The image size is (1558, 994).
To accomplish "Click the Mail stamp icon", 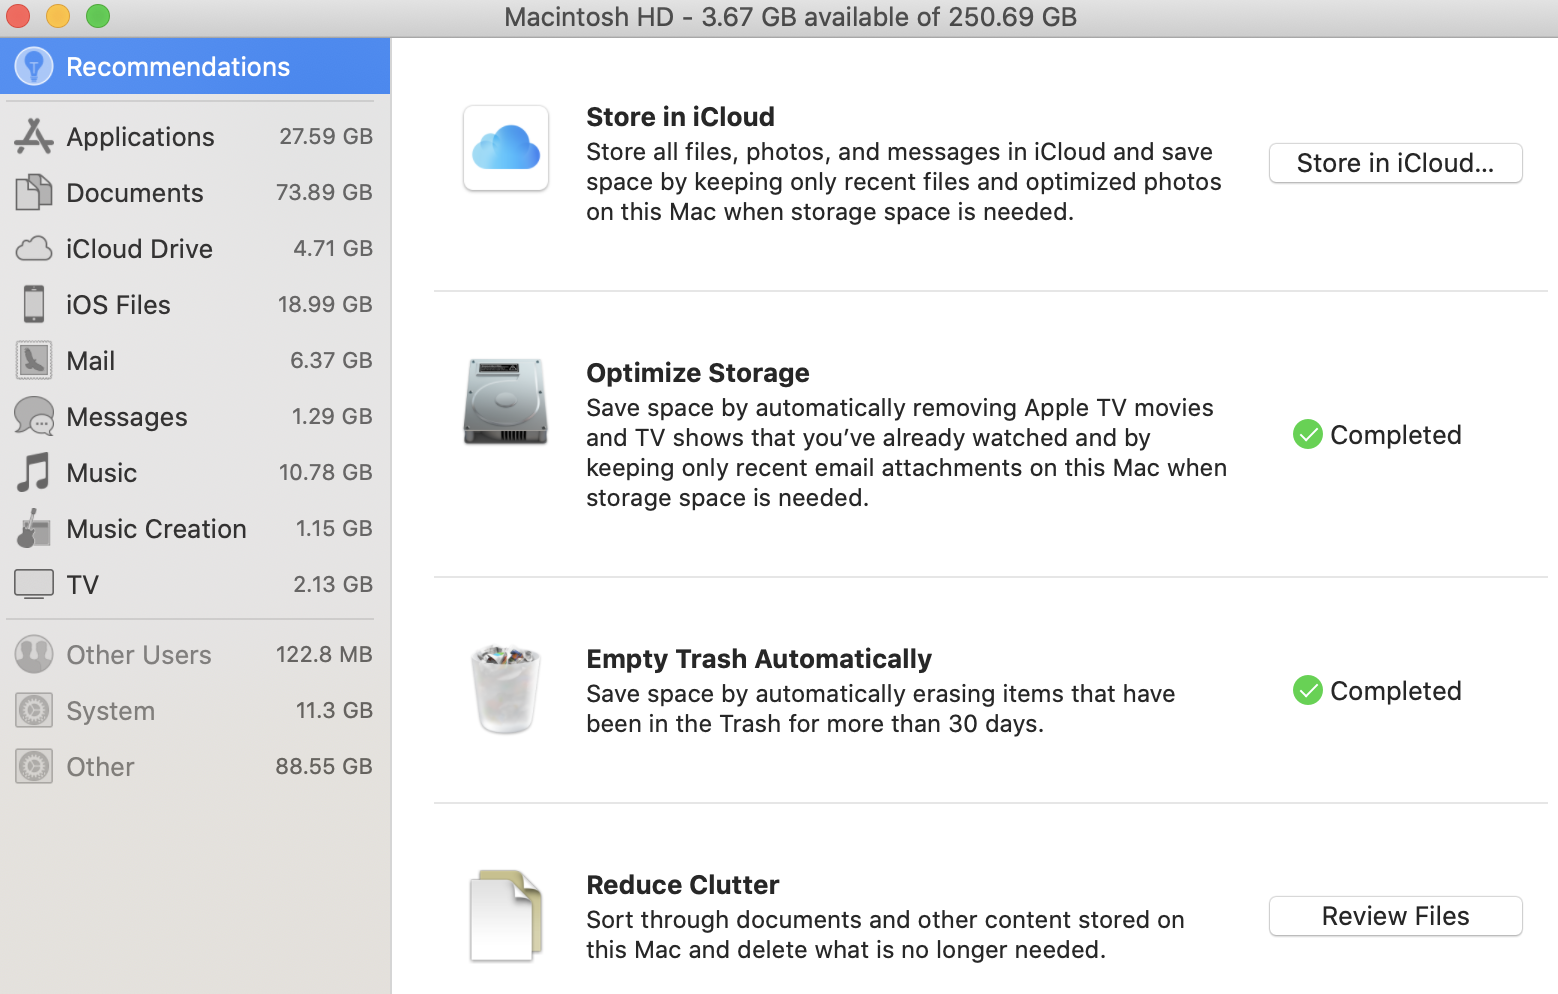I will click(x=34, y=360).
